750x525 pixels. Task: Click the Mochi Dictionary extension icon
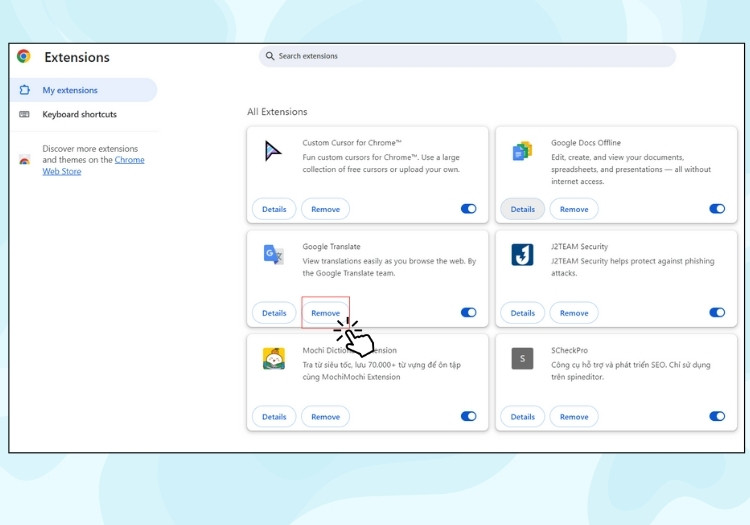274,359
